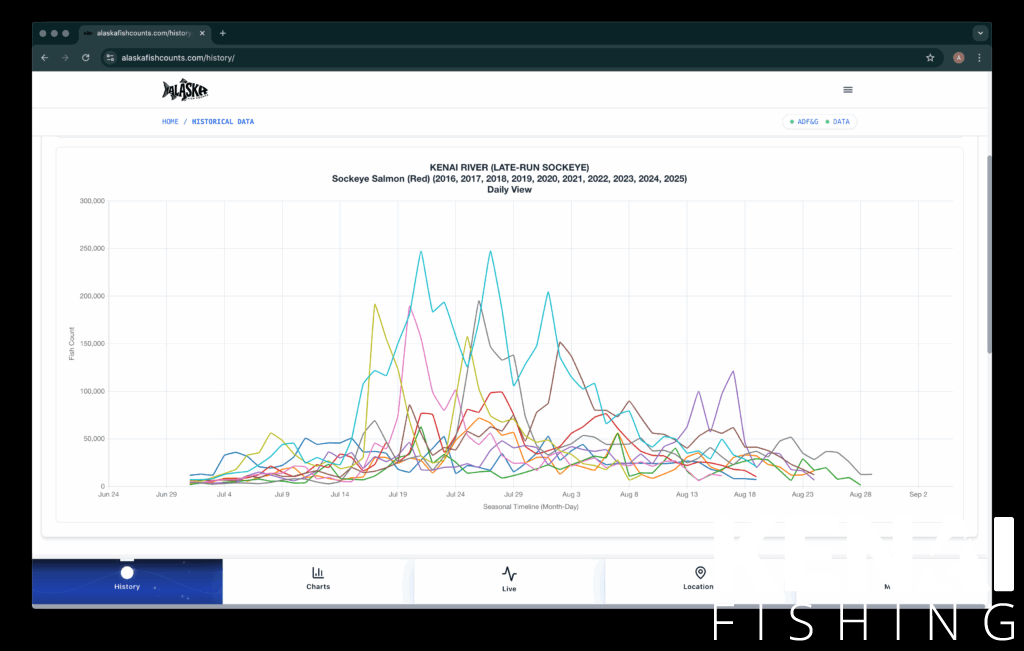
Task: Reload the page in browser
Action: tap(86, 58)
